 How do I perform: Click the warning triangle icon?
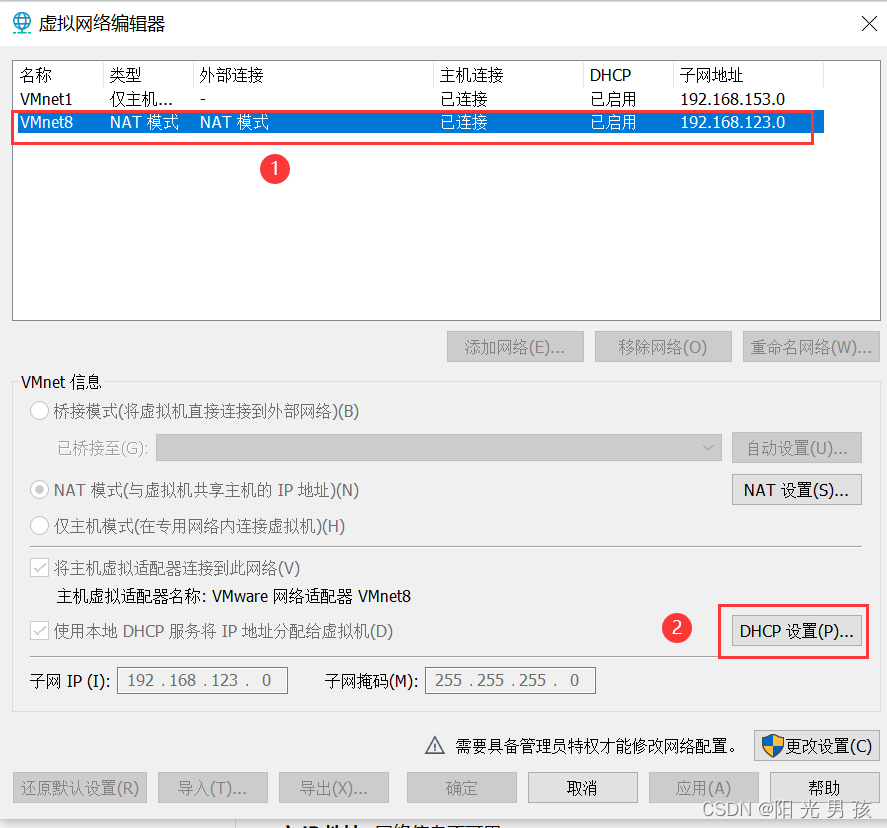click(x=434, y=745)
